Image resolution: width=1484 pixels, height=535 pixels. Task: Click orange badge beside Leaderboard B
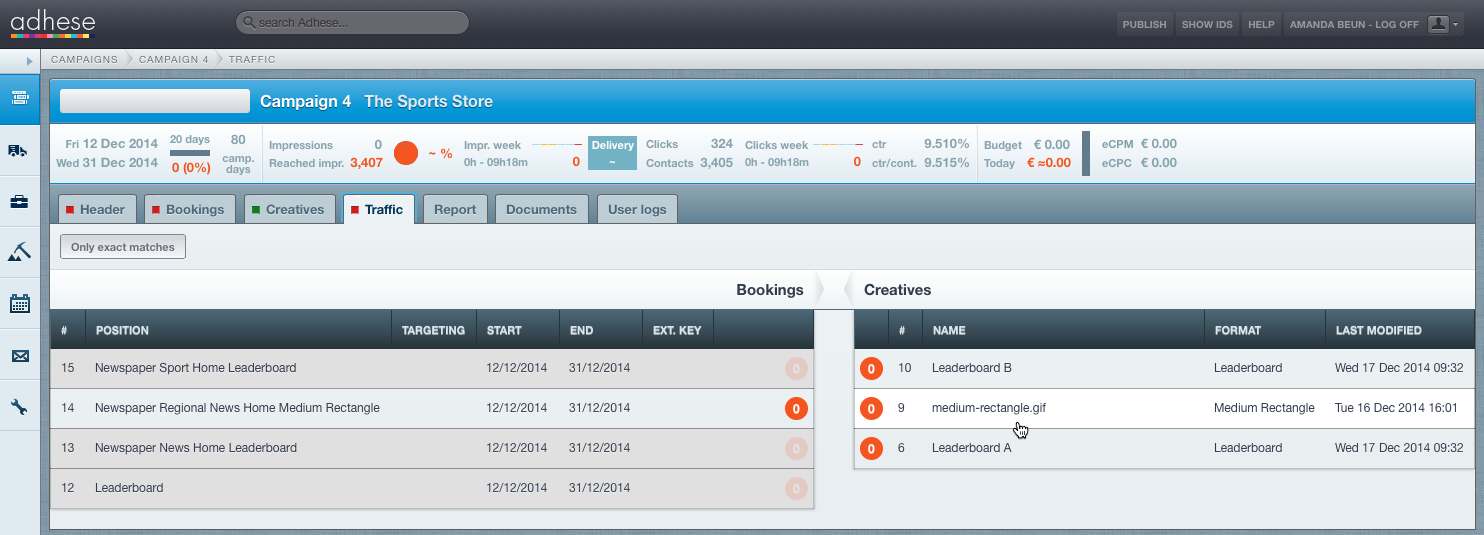pos(871,369)
